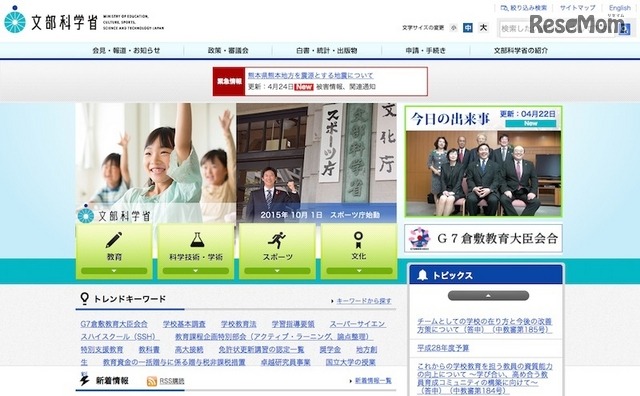
Task: Open the 教育資金の一括贈与 keyword link
Action: point(174,363)
